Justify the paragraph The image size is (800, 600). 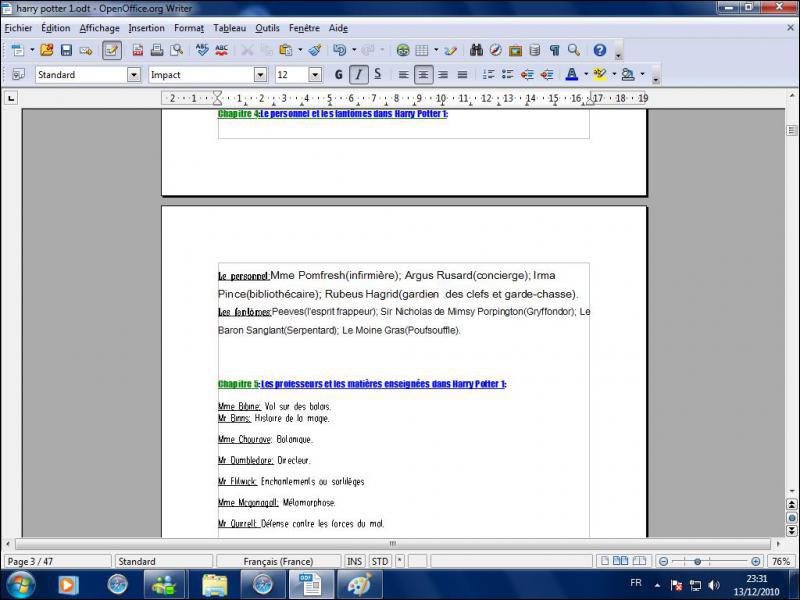point(462,75)
